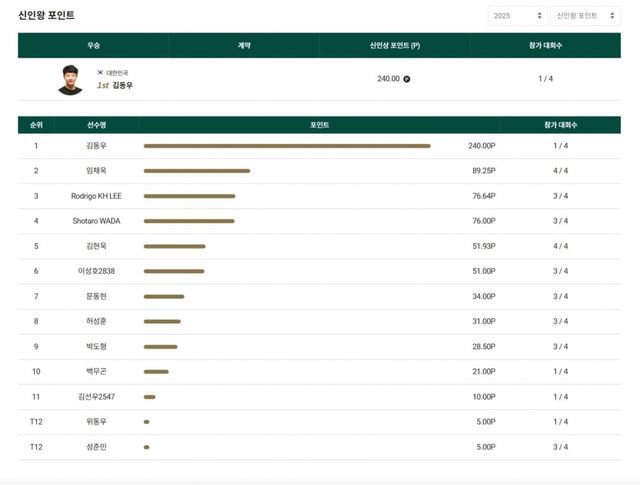Click the 1st 김동우 name in the summary

(x=115, y=86)
